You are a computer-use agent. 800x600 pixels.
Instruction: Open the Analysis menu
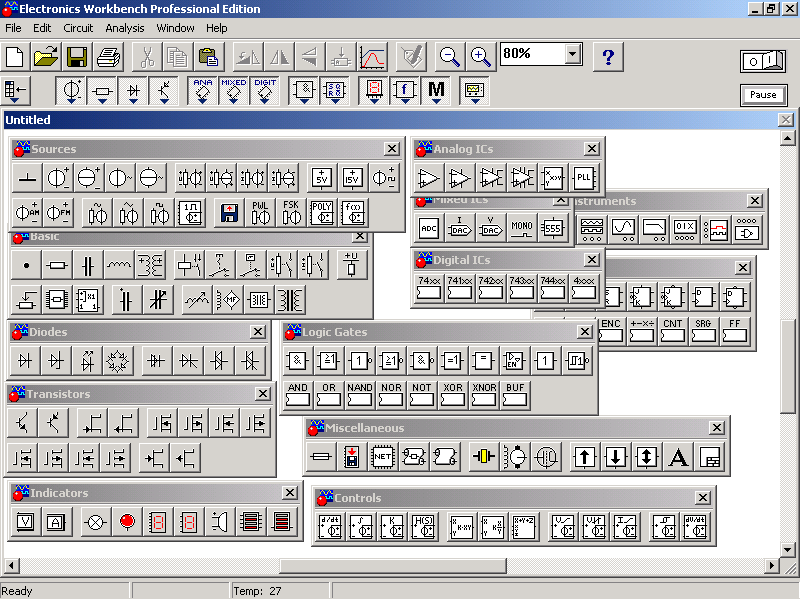pyautogui.click(x=124, y=28)
